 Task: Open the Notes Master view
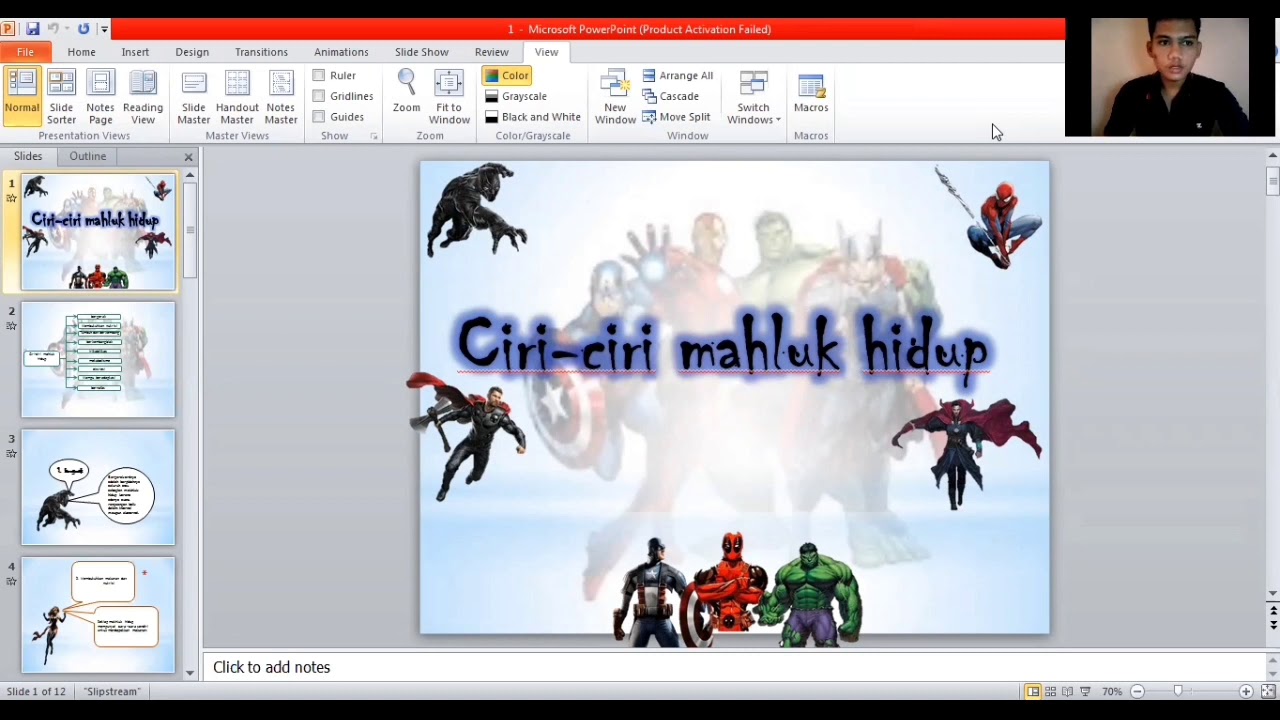point(281,97)
